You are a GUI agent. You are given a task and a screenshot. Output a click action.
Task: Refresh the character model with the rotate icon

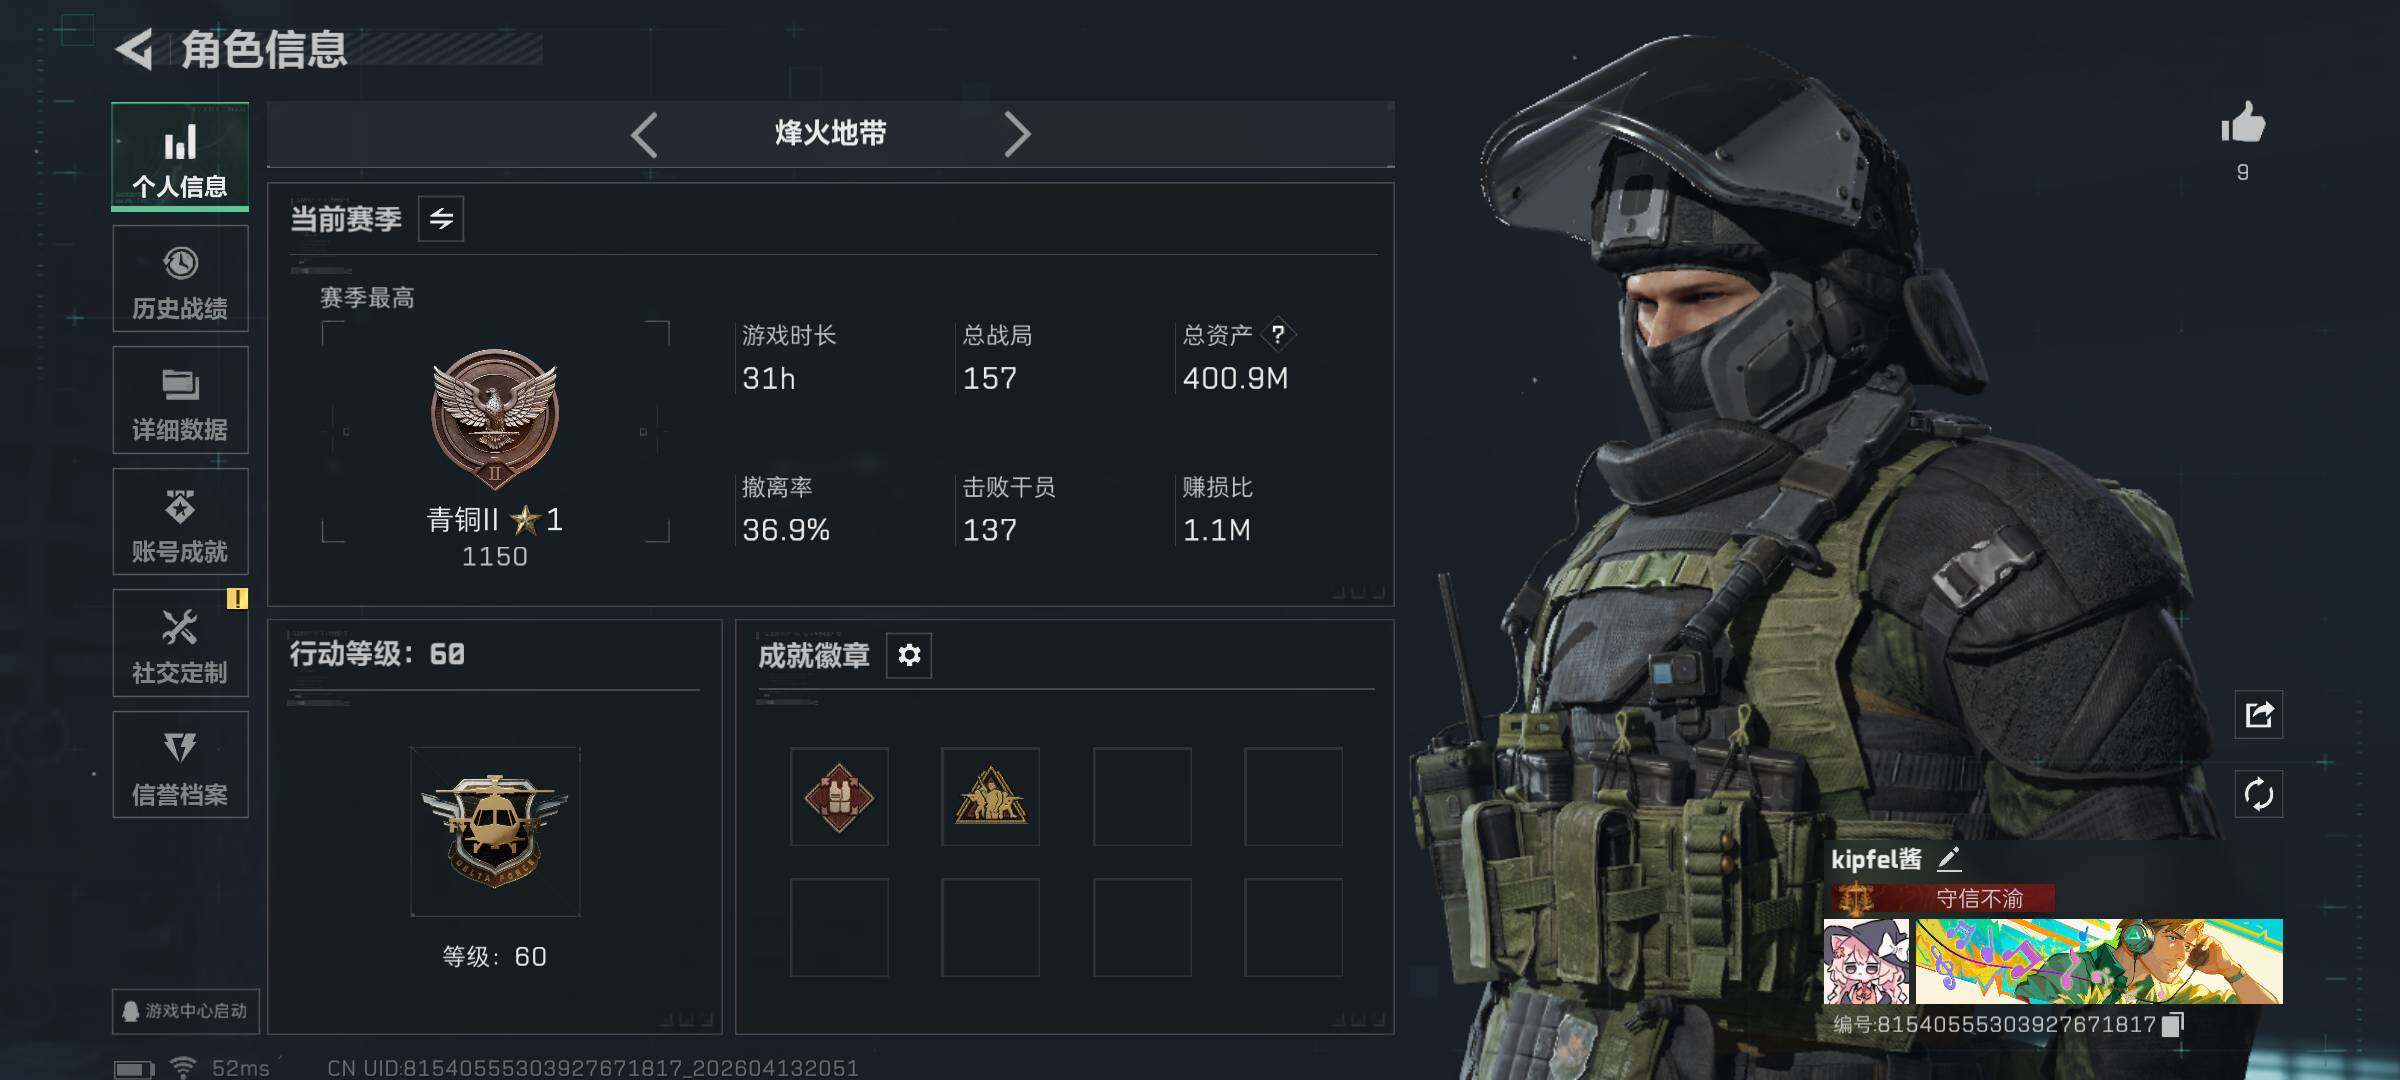tap(2259, 795)
